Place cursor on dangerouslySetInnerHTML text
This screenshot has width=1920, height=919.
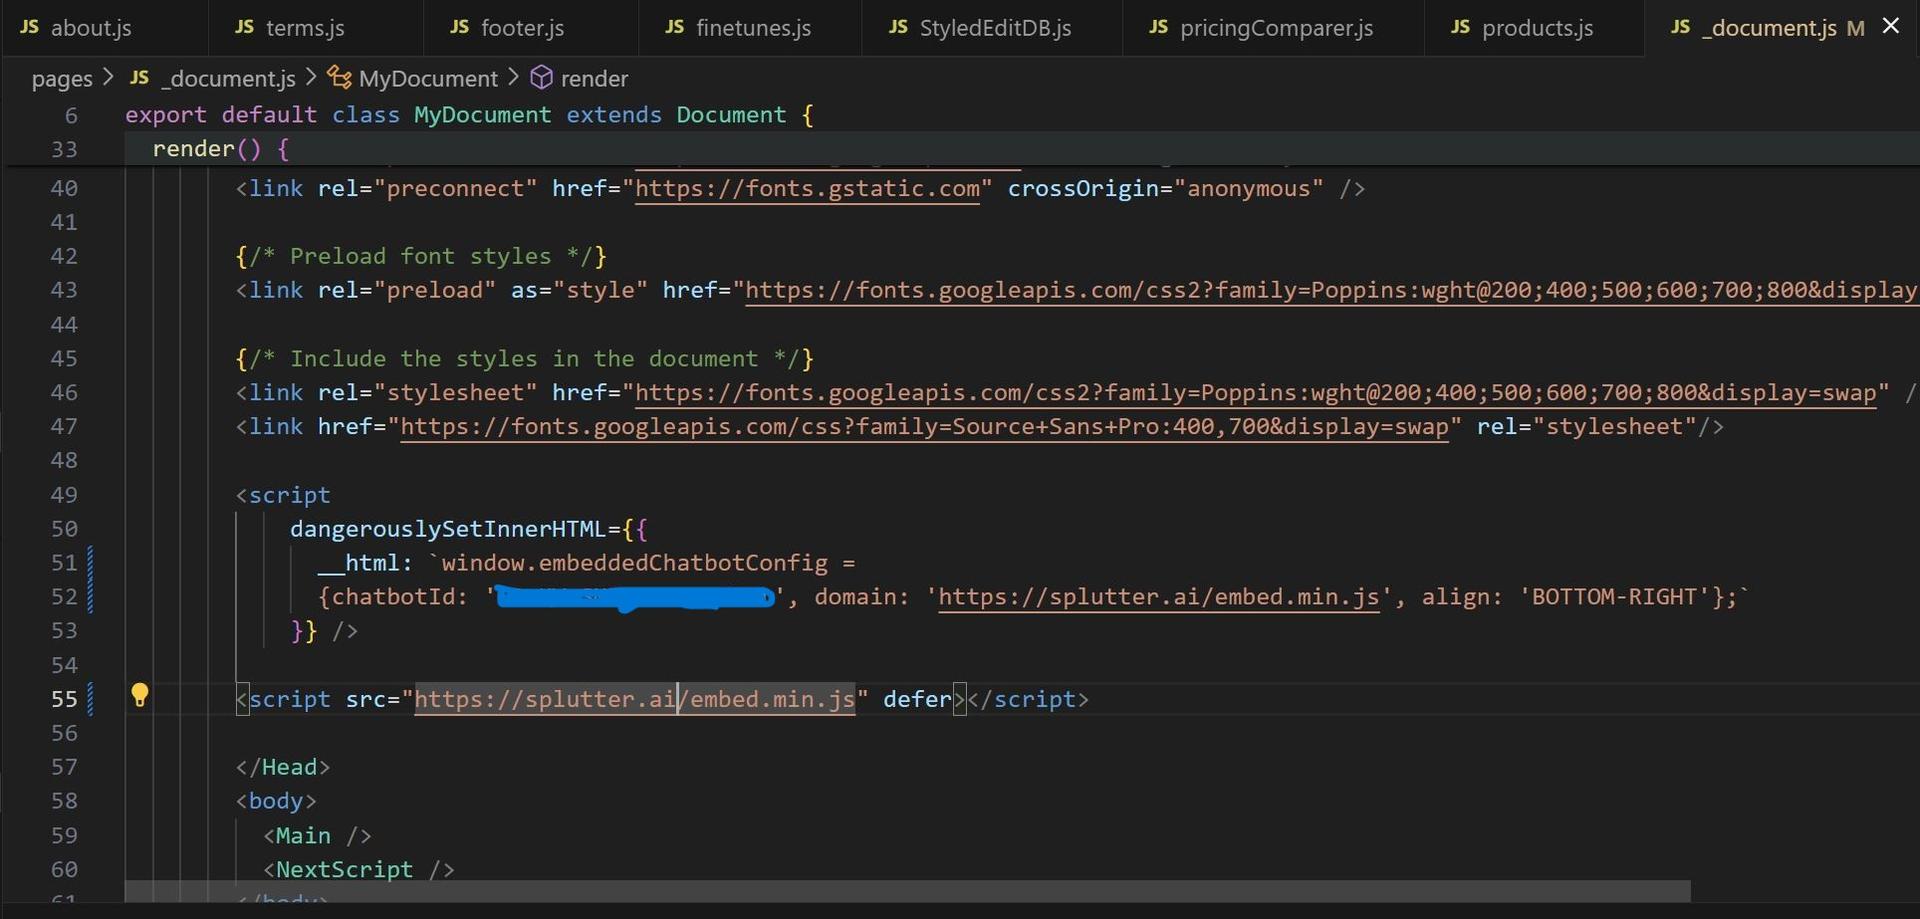pos(448,529)
